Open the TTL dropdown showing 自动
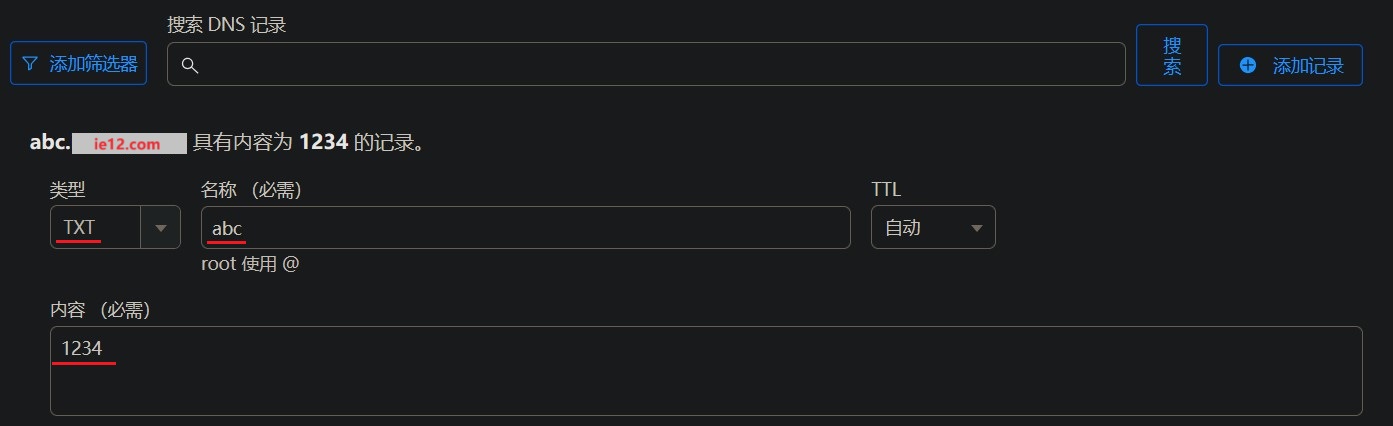This screenshot has width=1393, height=426. [x=933, y=227]
